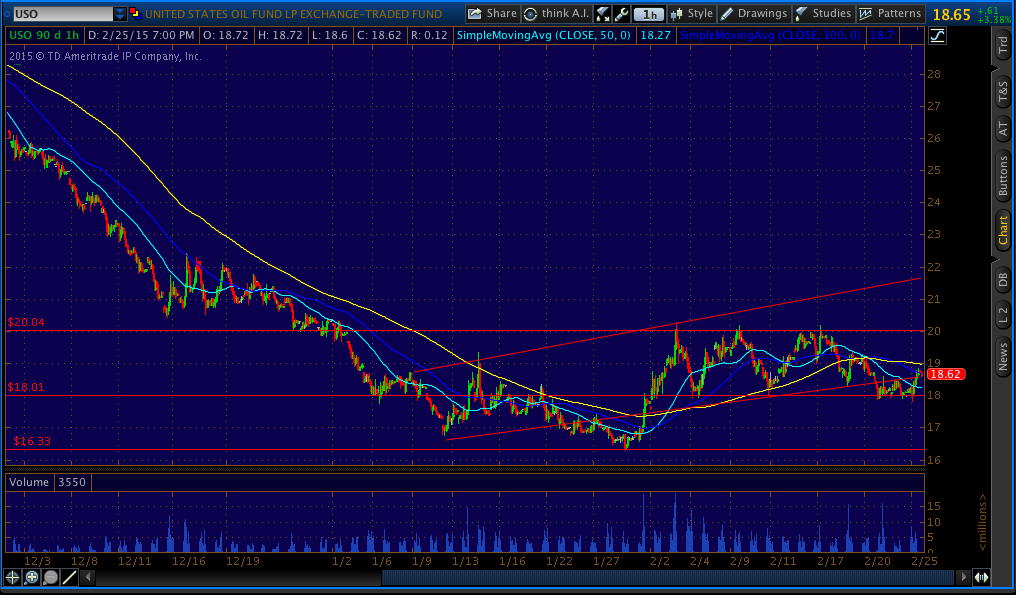Click SimpleMovingAvg (CLOSE, 100, 0) study label
The image size is (1016, 595).
(770, 35)
